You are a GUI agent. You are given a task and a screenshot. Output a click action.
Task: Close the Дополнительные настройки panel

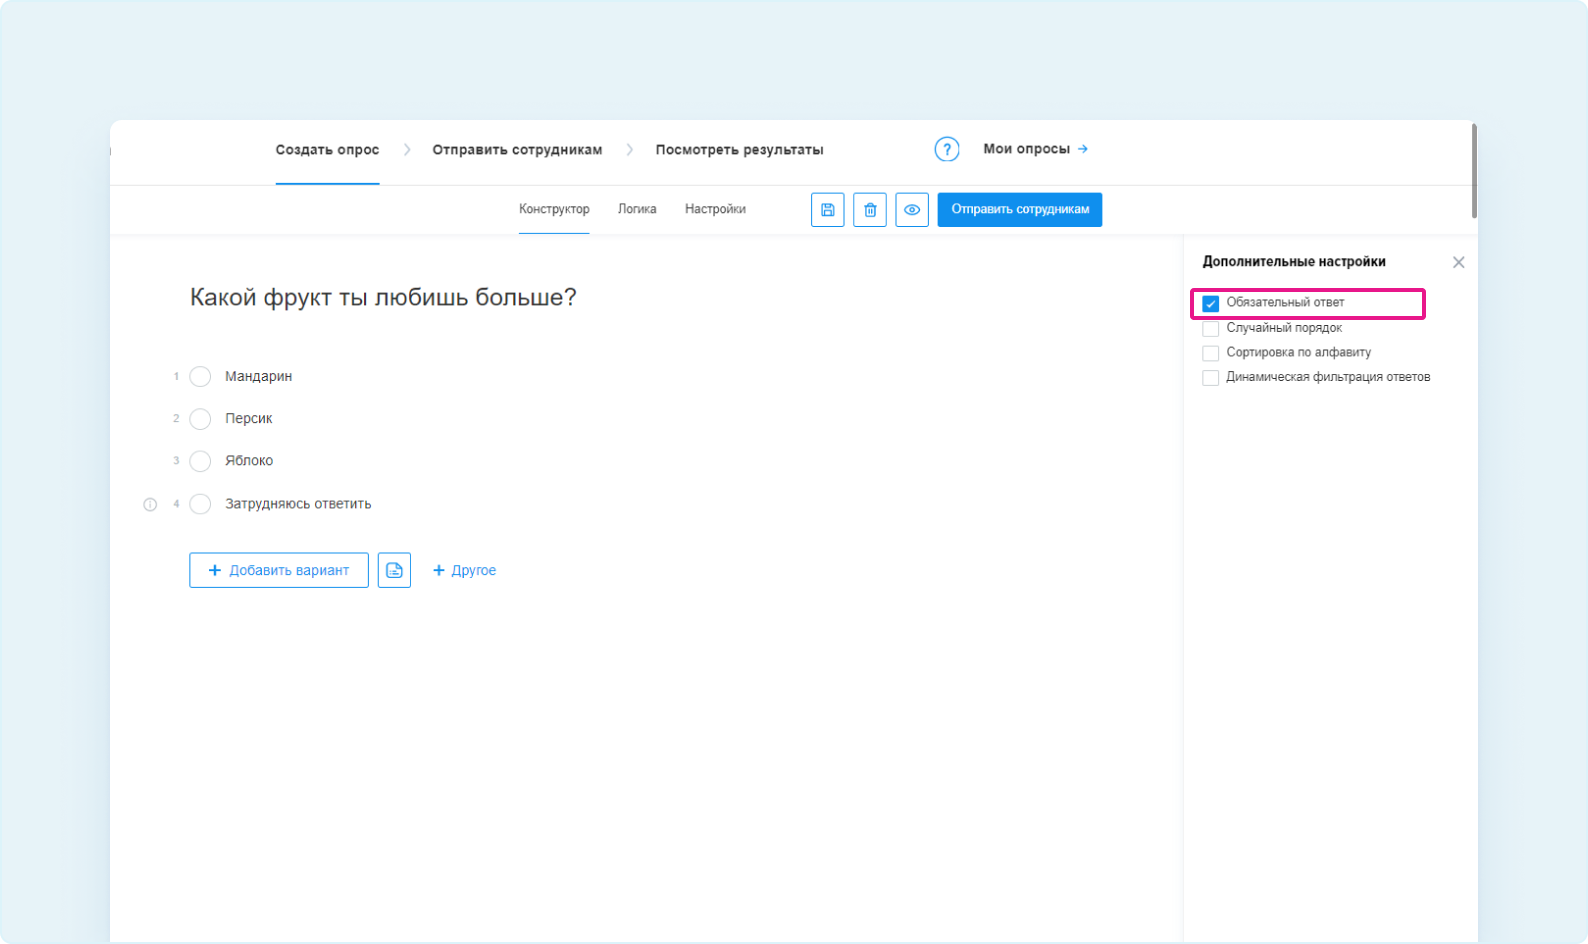click(1458, 262)
